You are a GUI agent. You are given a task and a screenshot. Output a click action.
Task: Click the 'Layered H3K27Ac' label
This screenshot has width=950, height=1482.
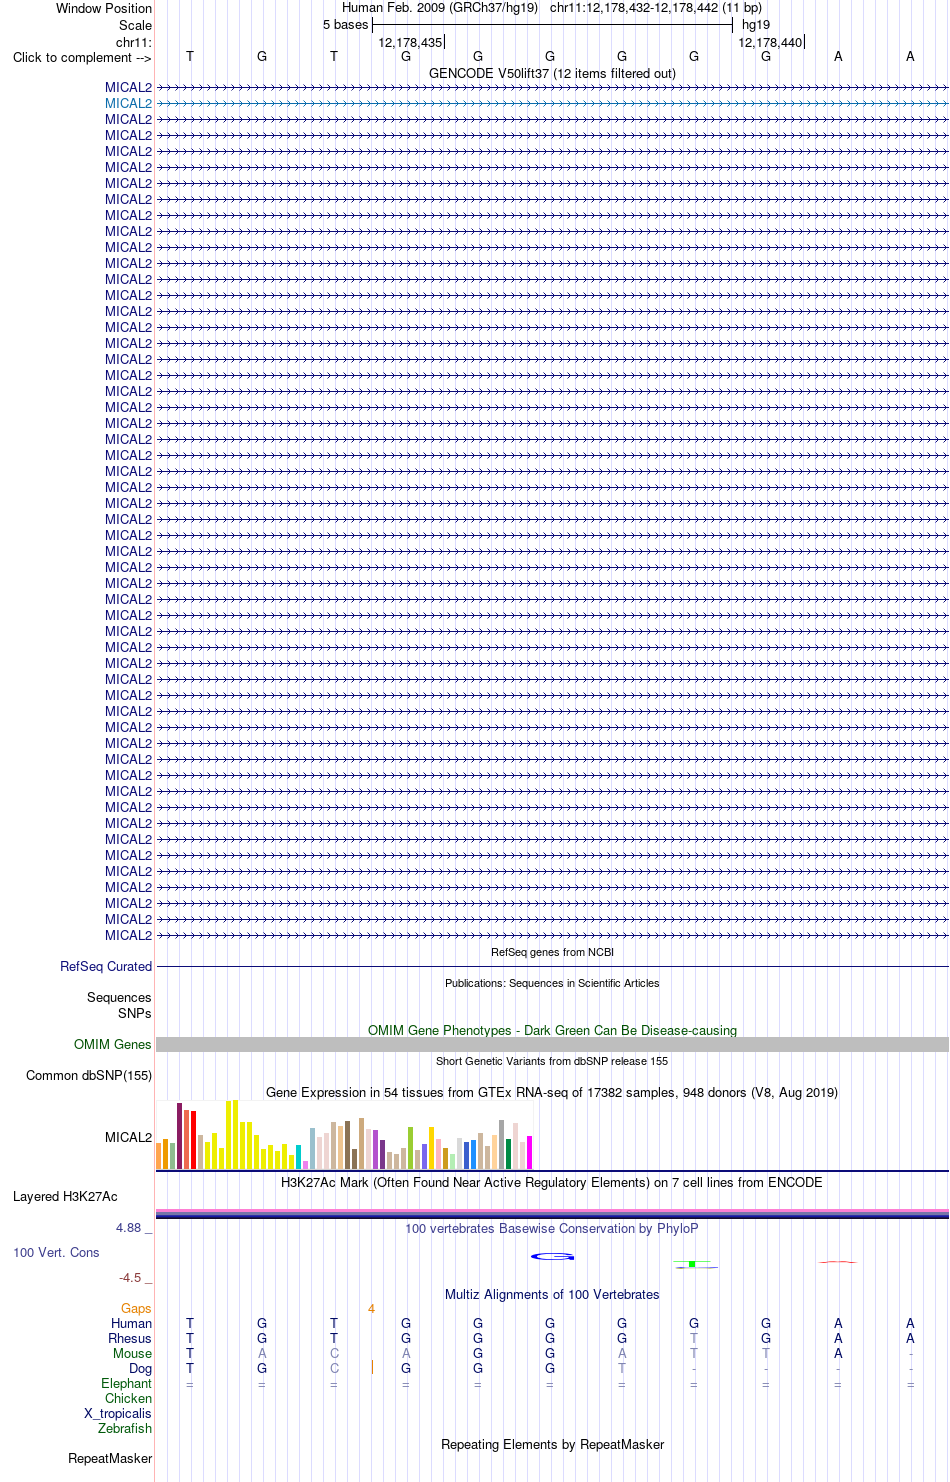(65, 1196)
